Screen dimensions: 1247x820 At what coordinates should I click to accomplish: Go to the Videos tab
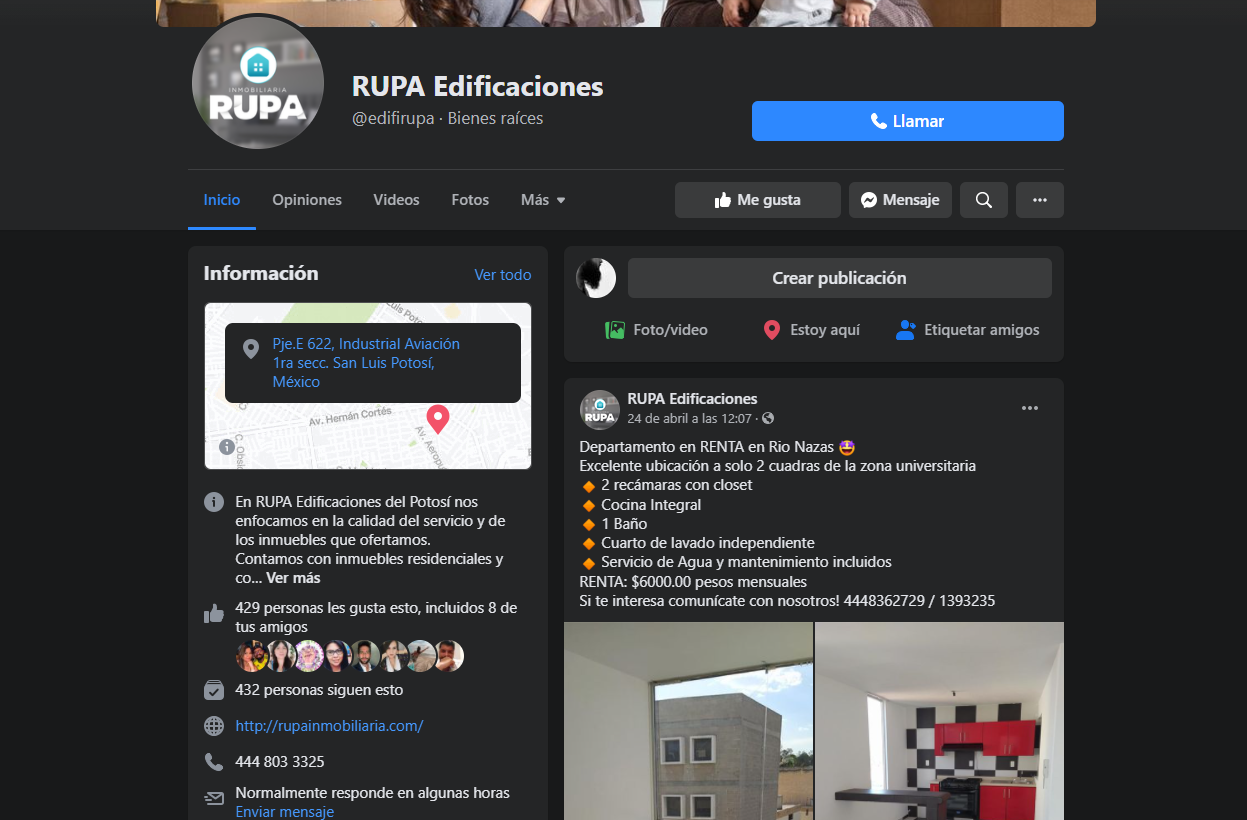coord(397,200)
